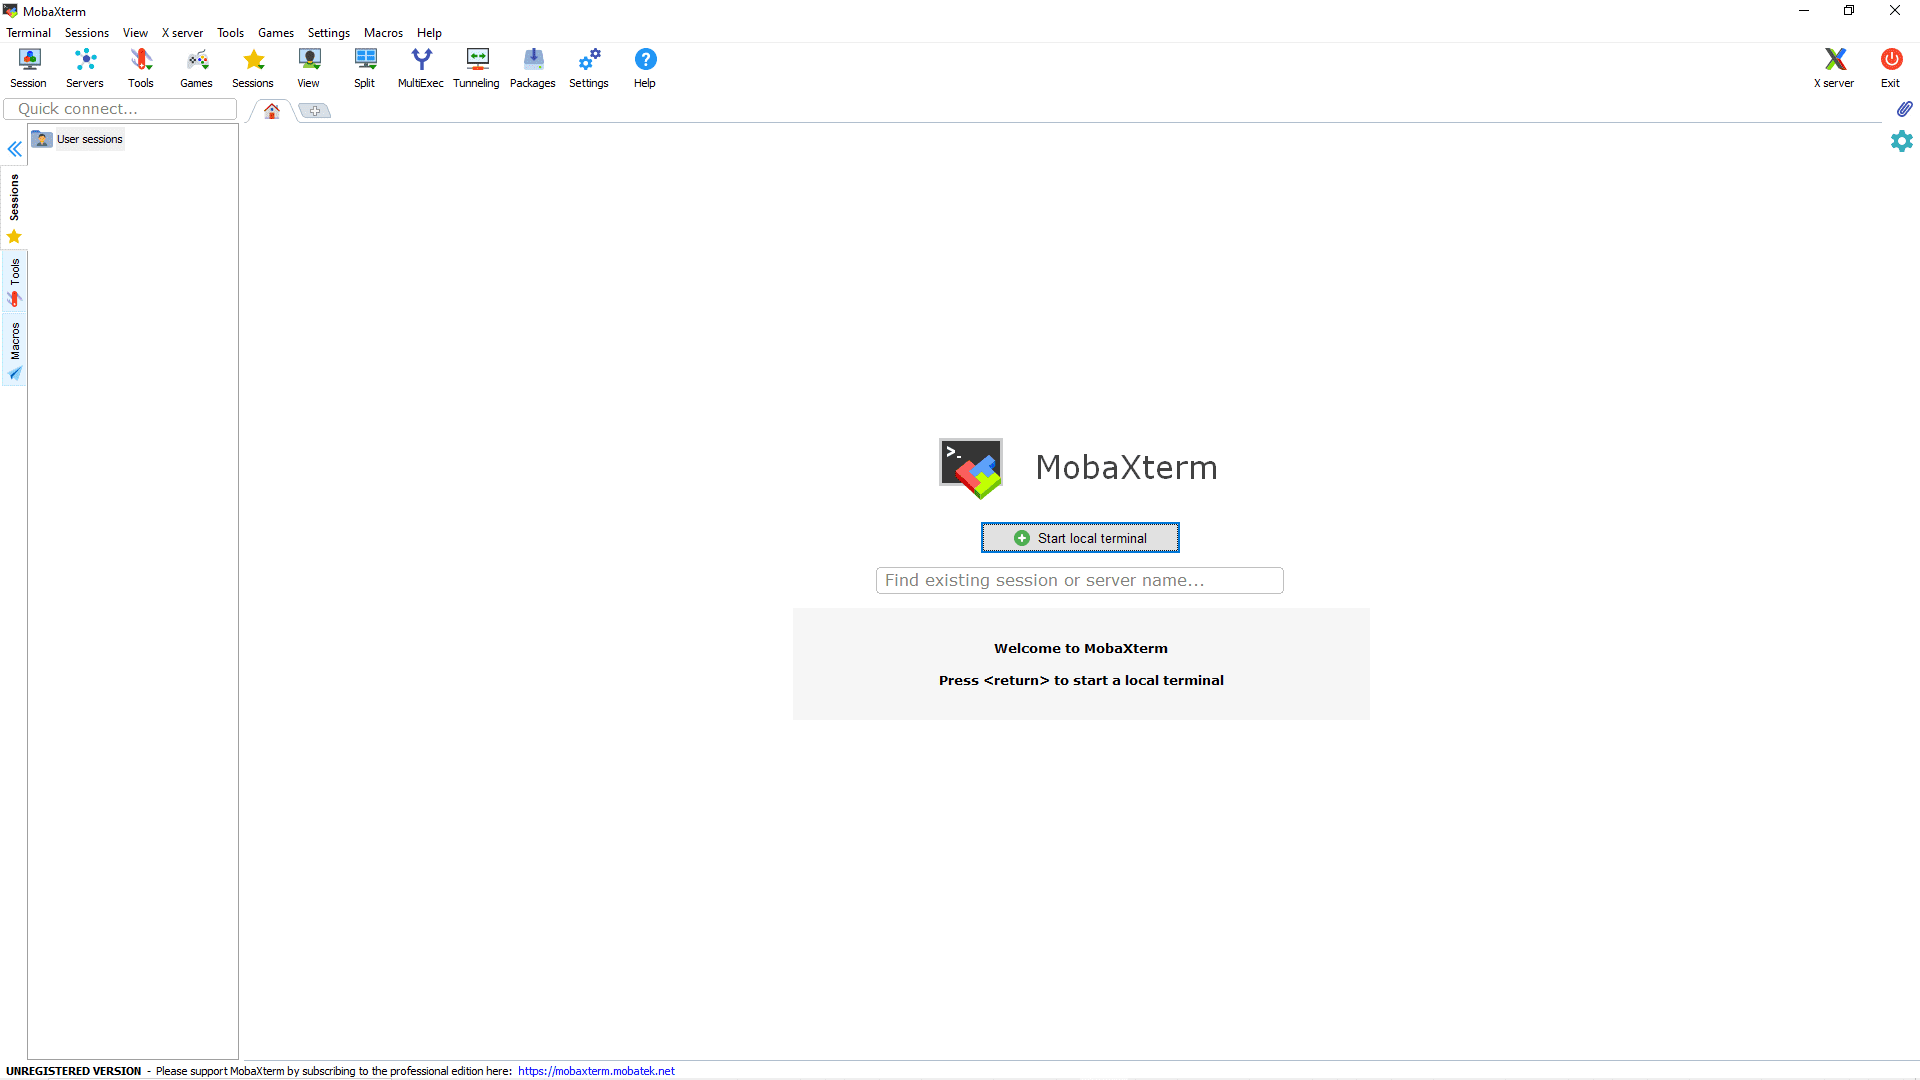Open a new Session from the toolbar
This screenshot has height=1080, width=1920.
29,68
